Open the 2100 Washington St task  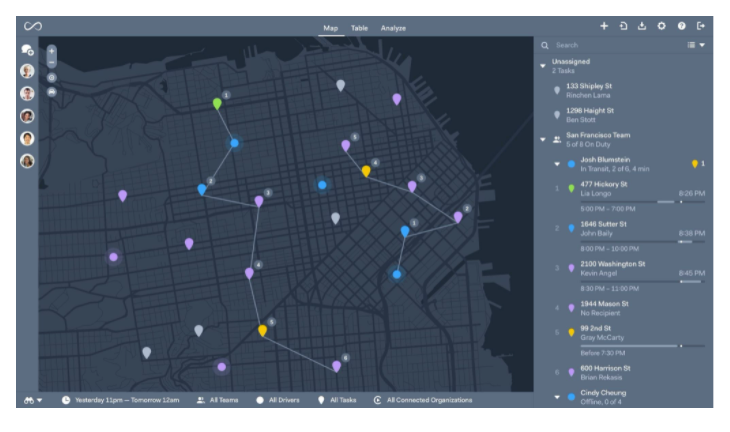point(613,264)
